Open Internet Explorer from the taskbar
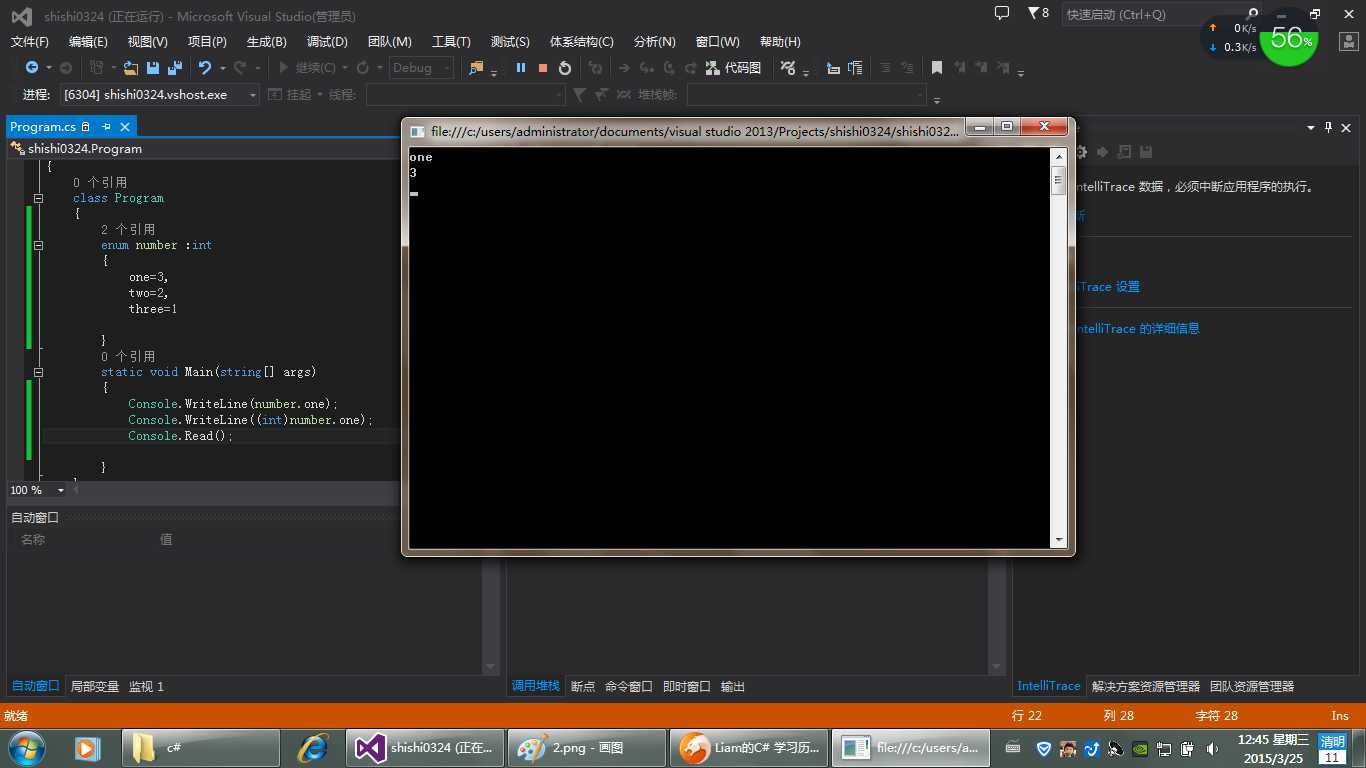Viewport: 1366px width, 768px height. point(313,747)
